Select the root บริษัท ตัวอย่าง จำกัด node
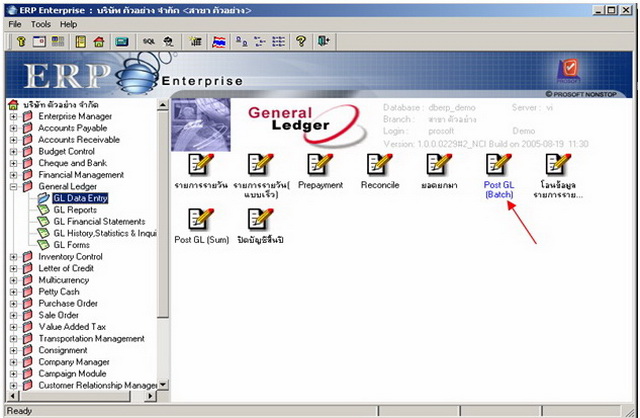640x418 pixels. [x=60, y=104]
